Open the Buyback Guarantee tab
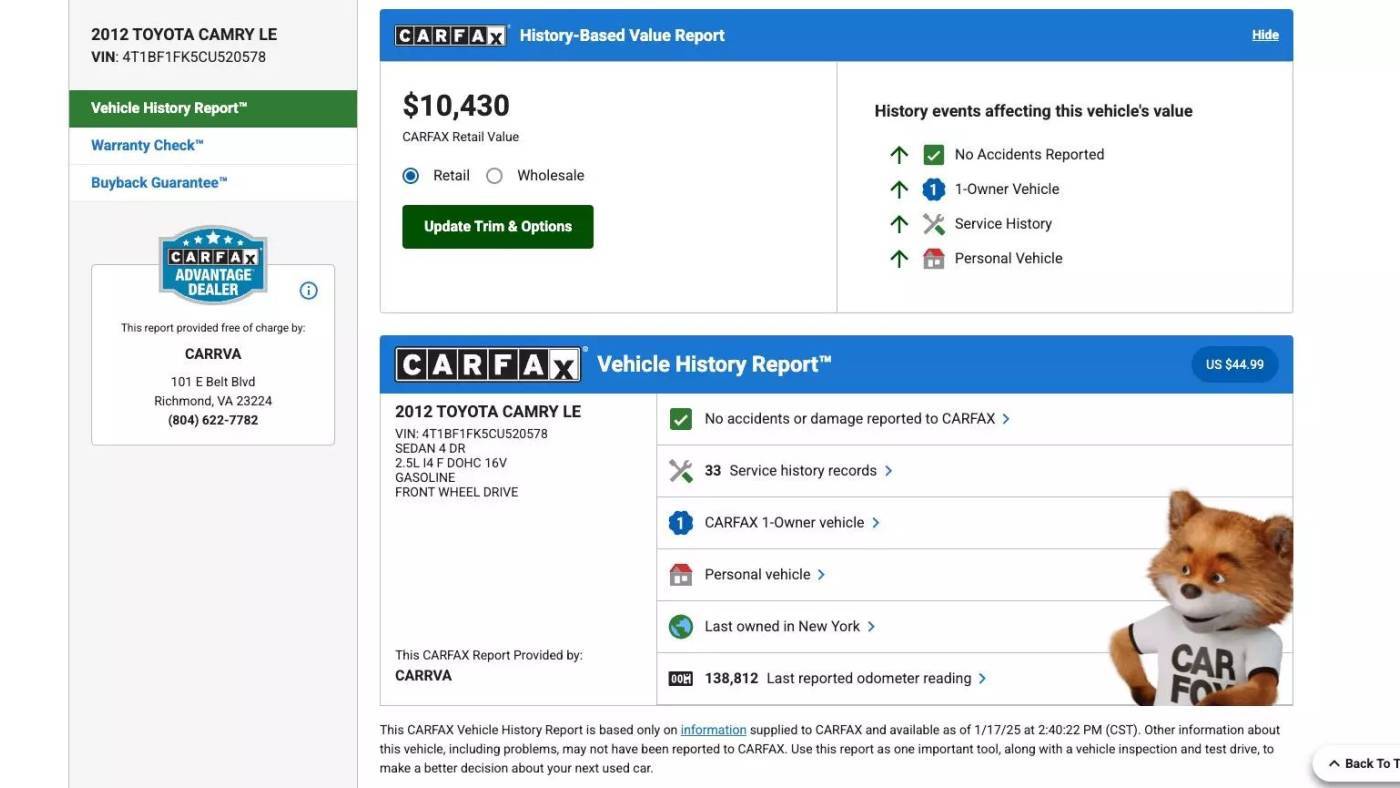The height and width of the screenshot is (788, 1400). tap(213, 183)
